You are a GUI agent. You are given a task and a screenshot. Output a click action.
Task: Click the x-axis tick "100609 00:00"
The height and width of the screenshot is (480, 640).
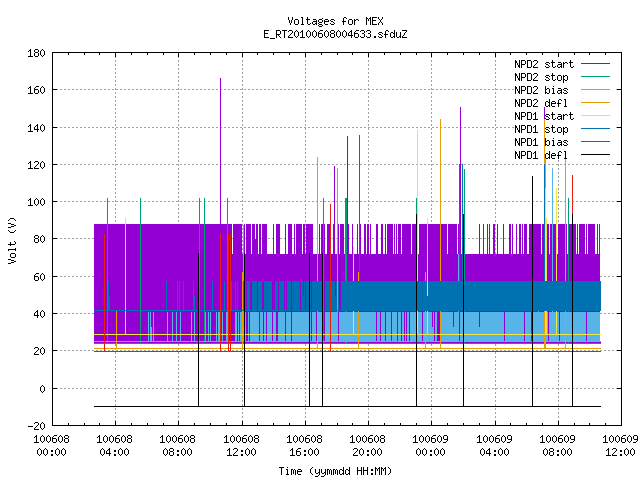[431, 446]
